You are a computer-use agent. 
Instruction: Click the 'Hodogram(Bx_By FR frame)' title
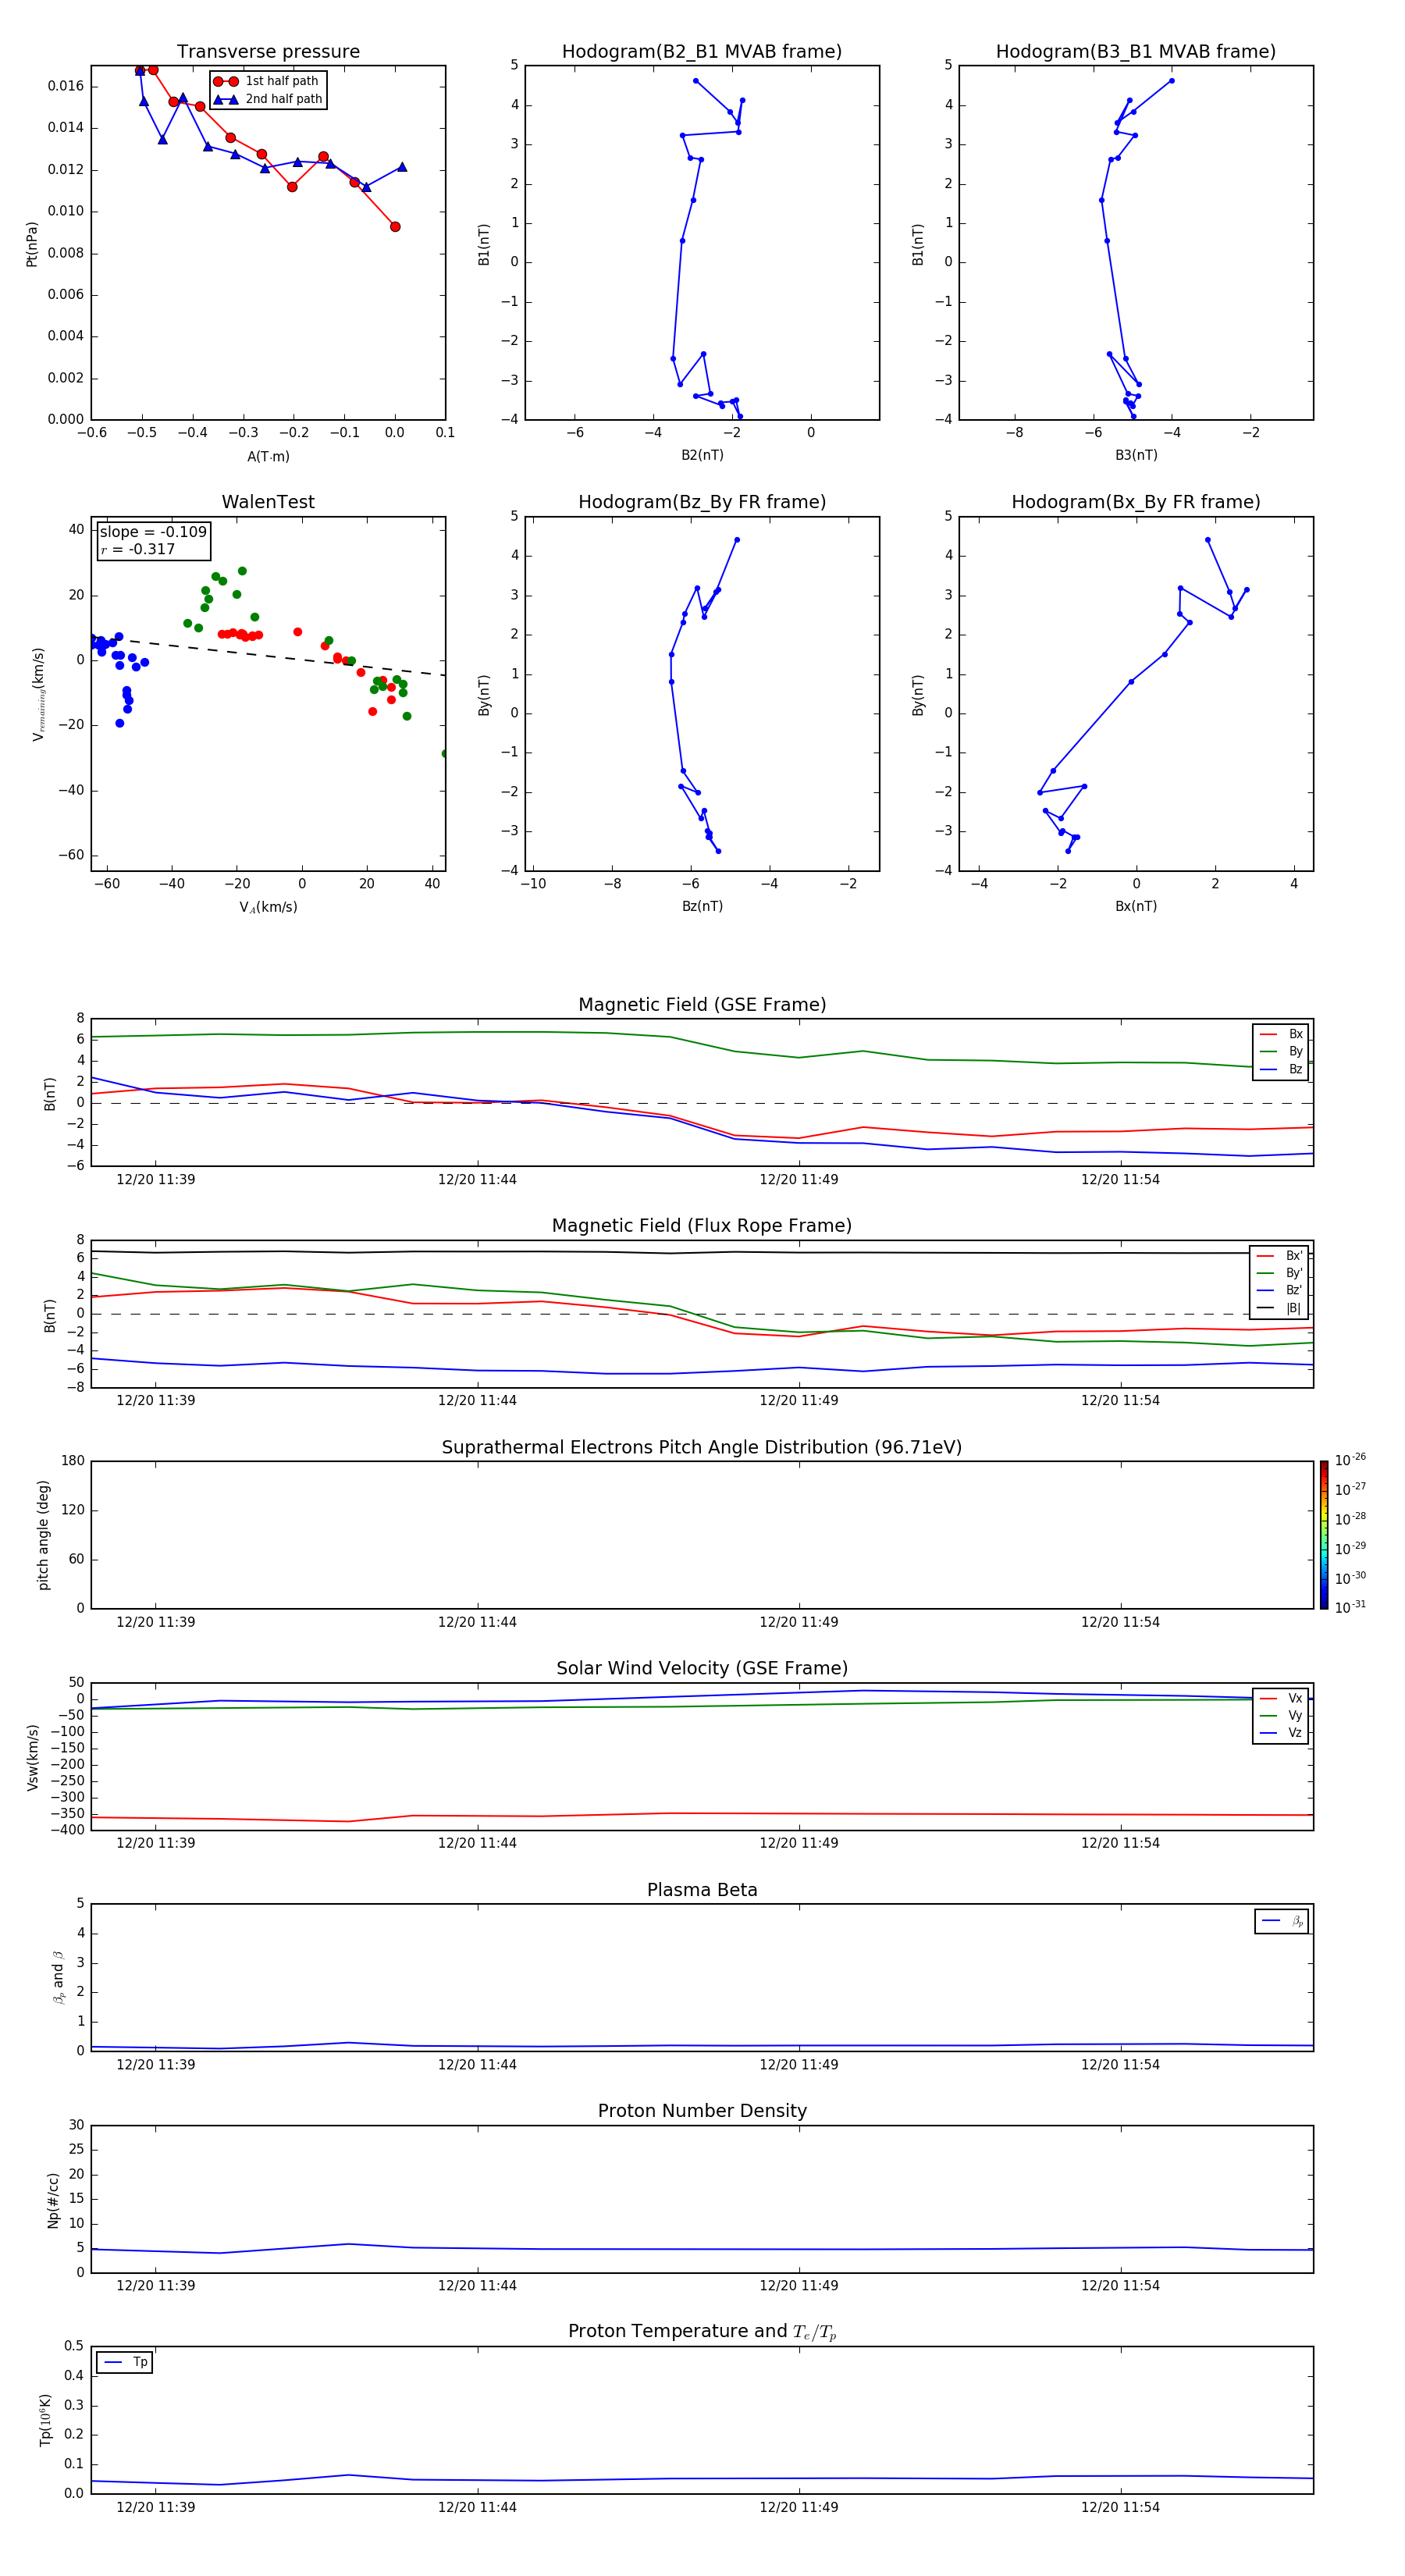tap(1135, 502)
